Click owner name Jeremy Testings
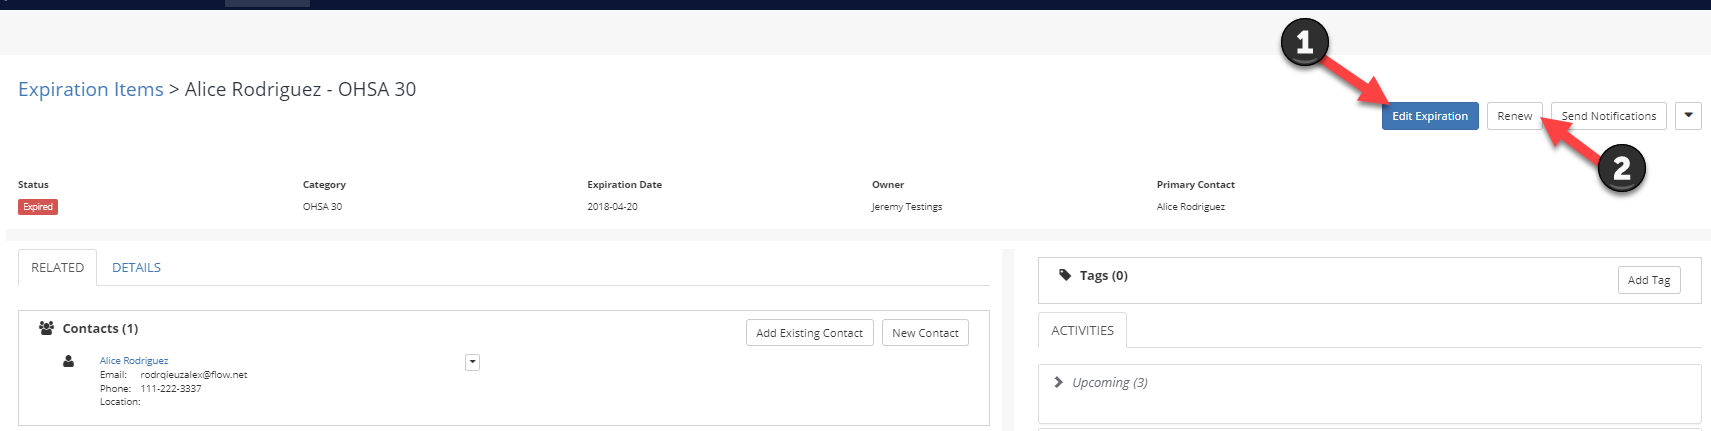This screenshot has width=1711, height=431. [907, 207]
